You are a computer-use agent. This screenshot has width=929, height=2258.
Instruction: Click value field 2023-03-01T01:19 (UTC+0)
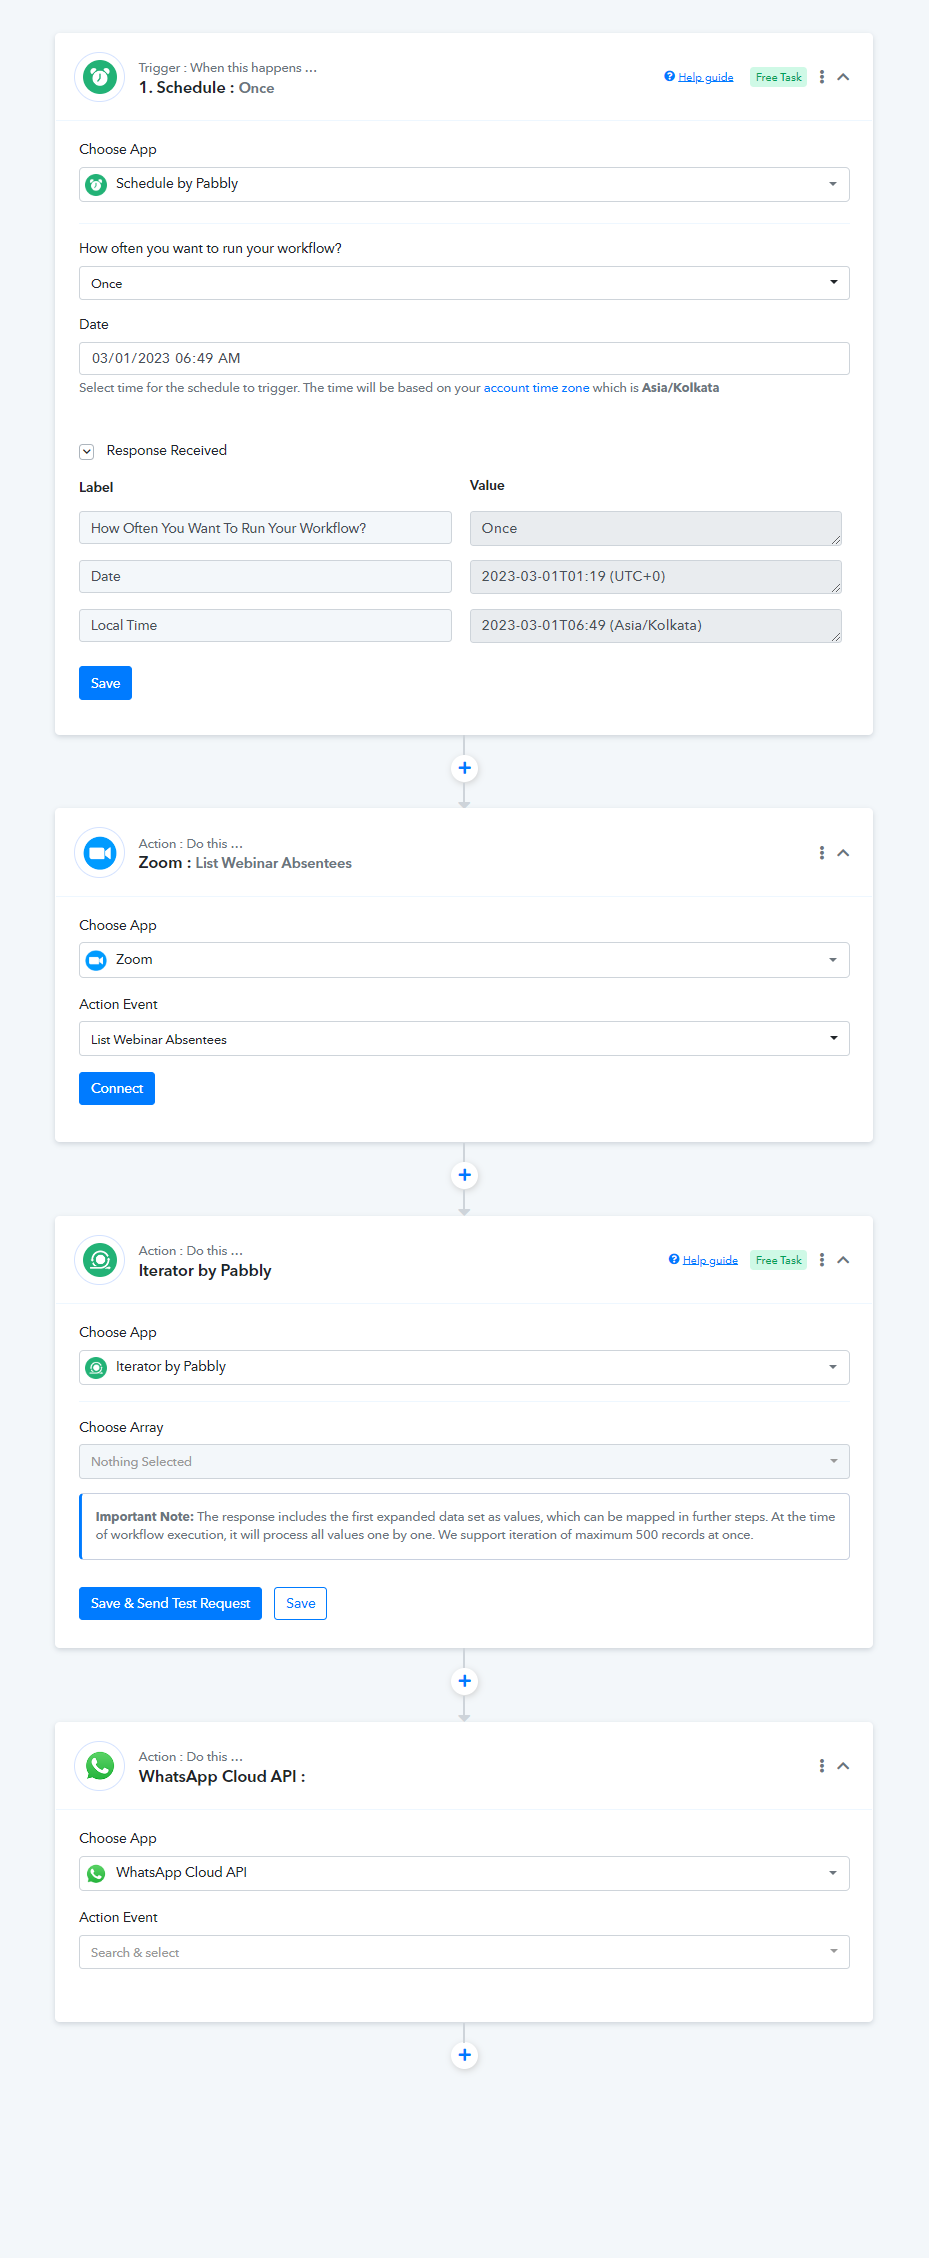coord(656,576)
